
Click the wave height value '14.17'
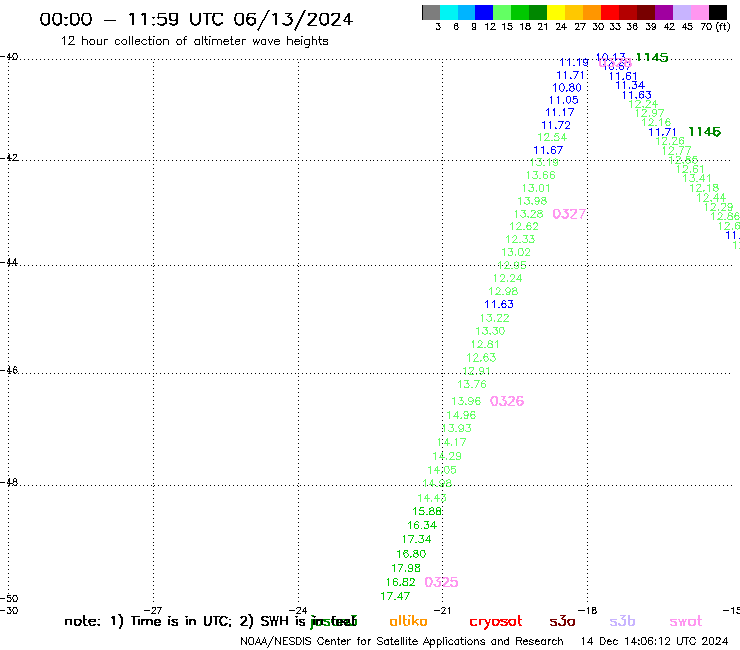pos(452,442)
